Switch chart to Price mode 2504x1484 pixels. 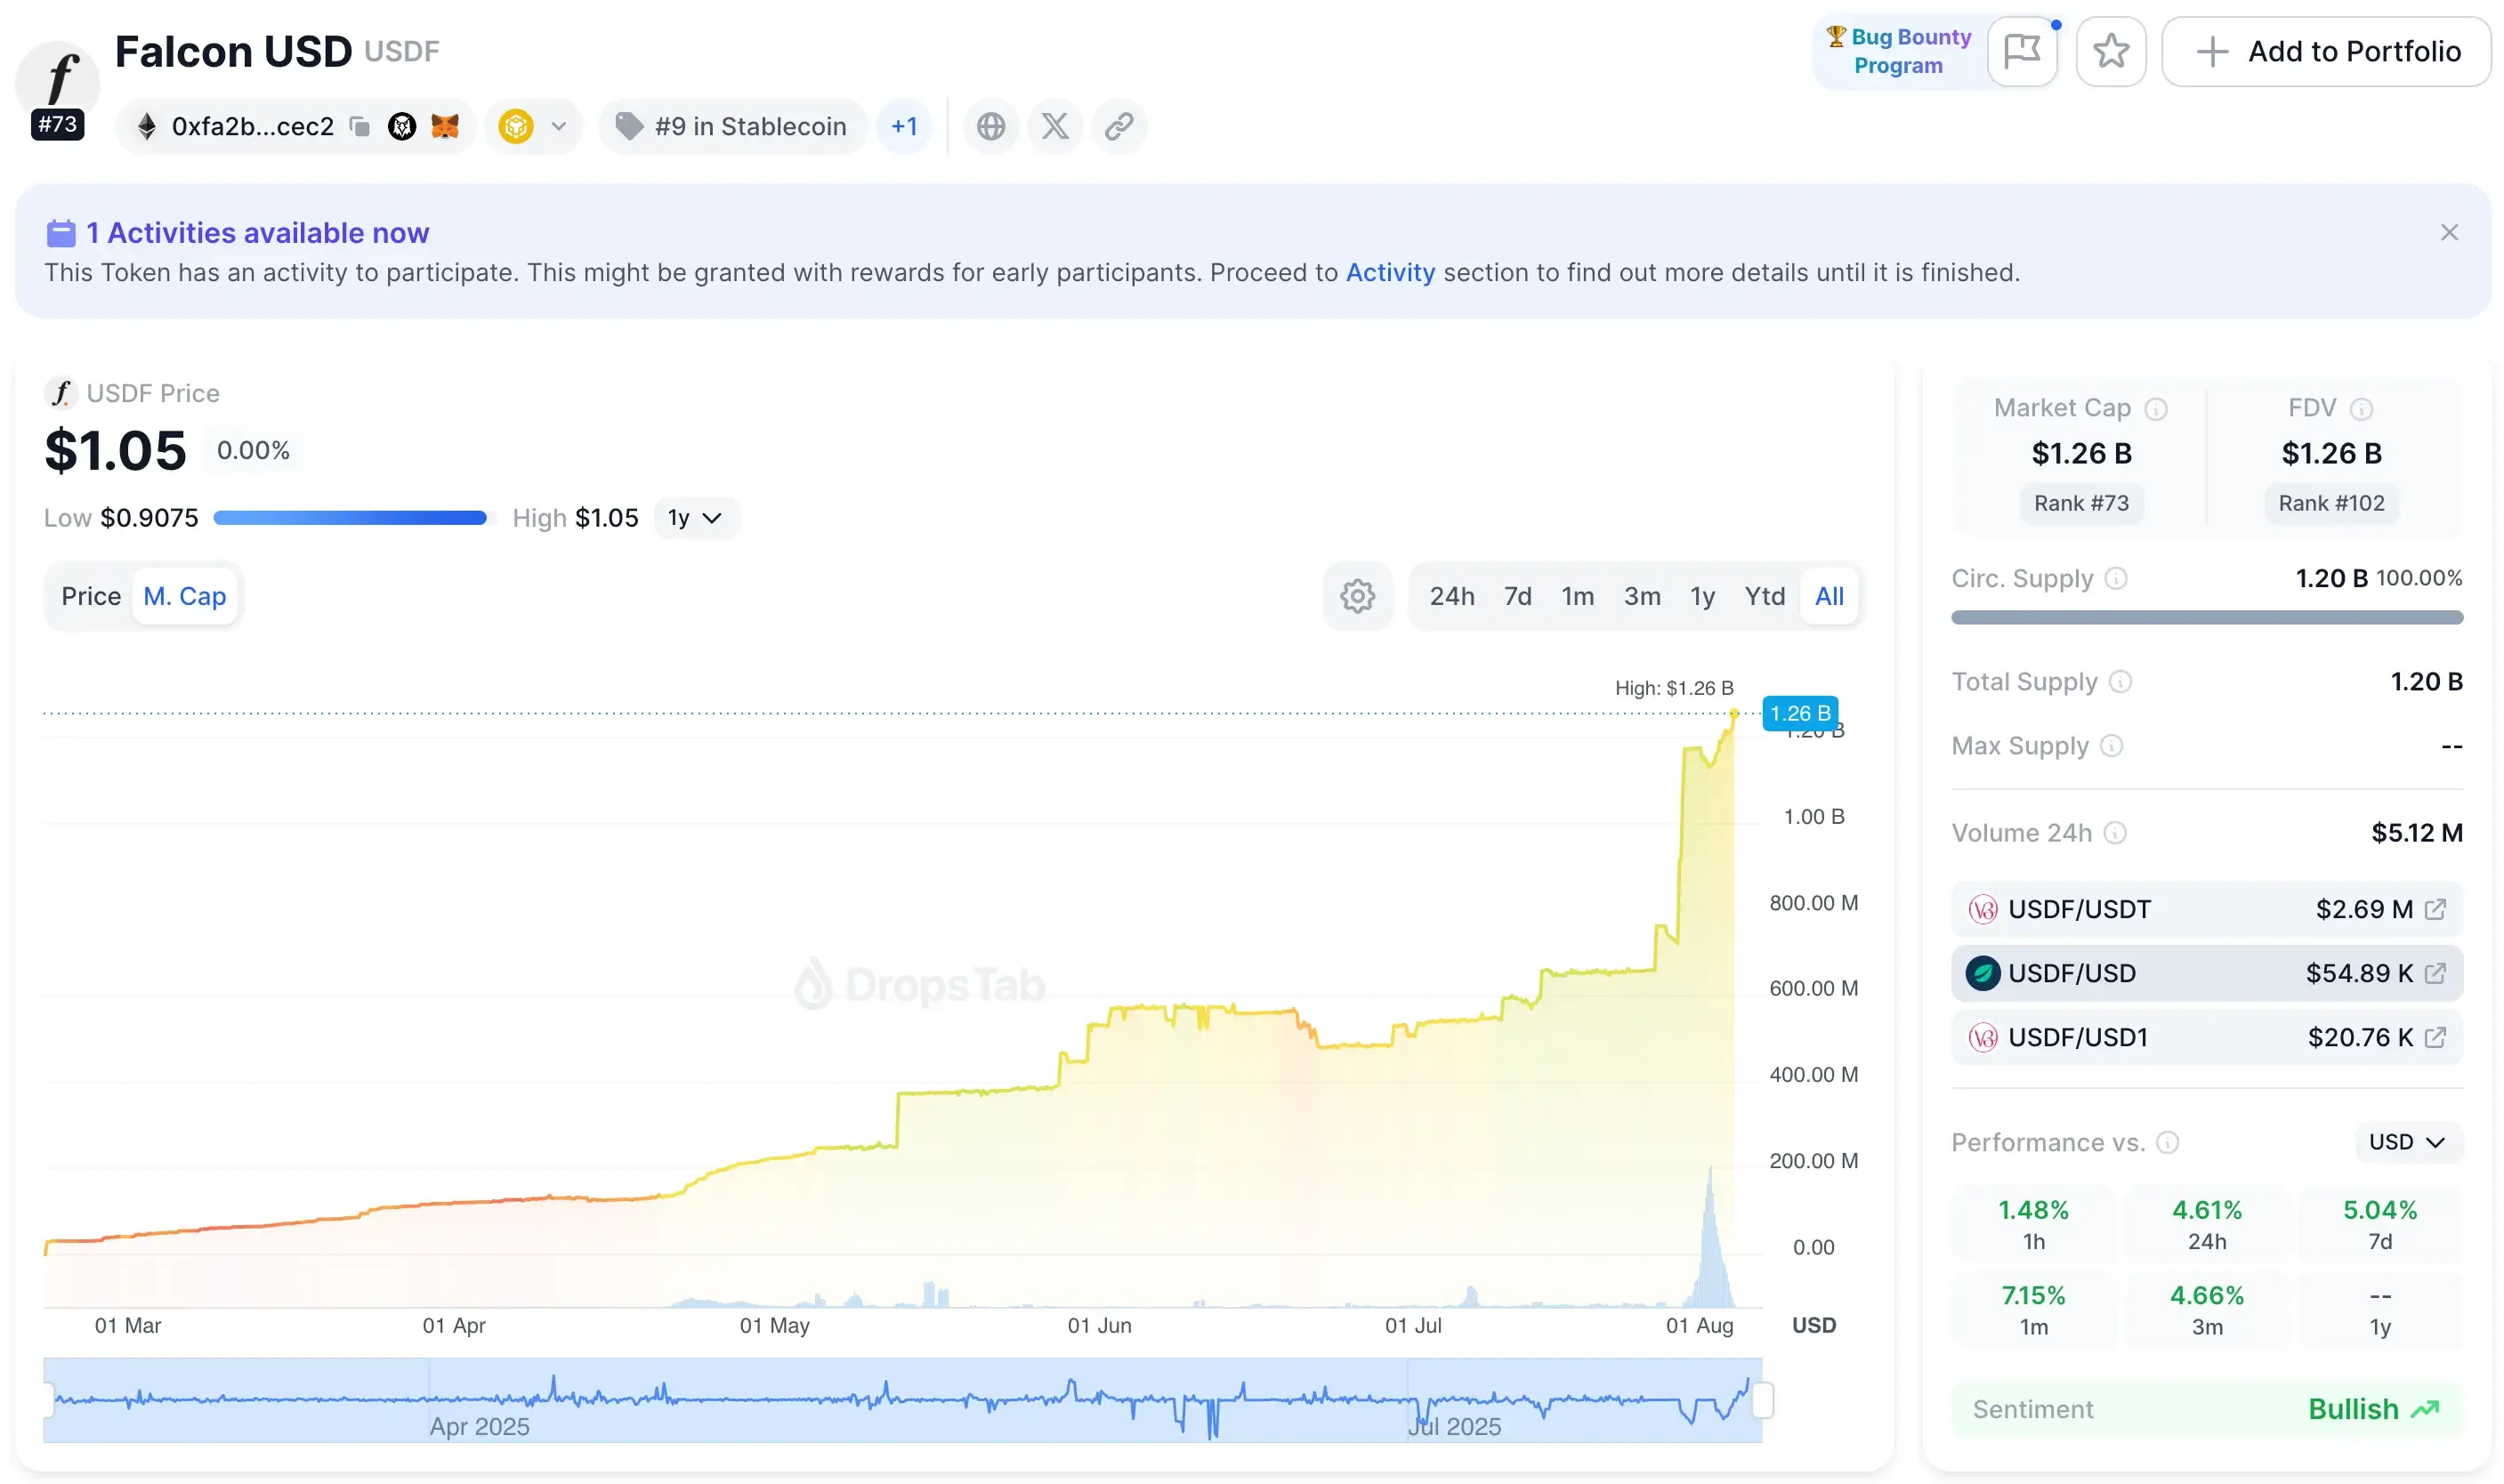pos(91,595)
